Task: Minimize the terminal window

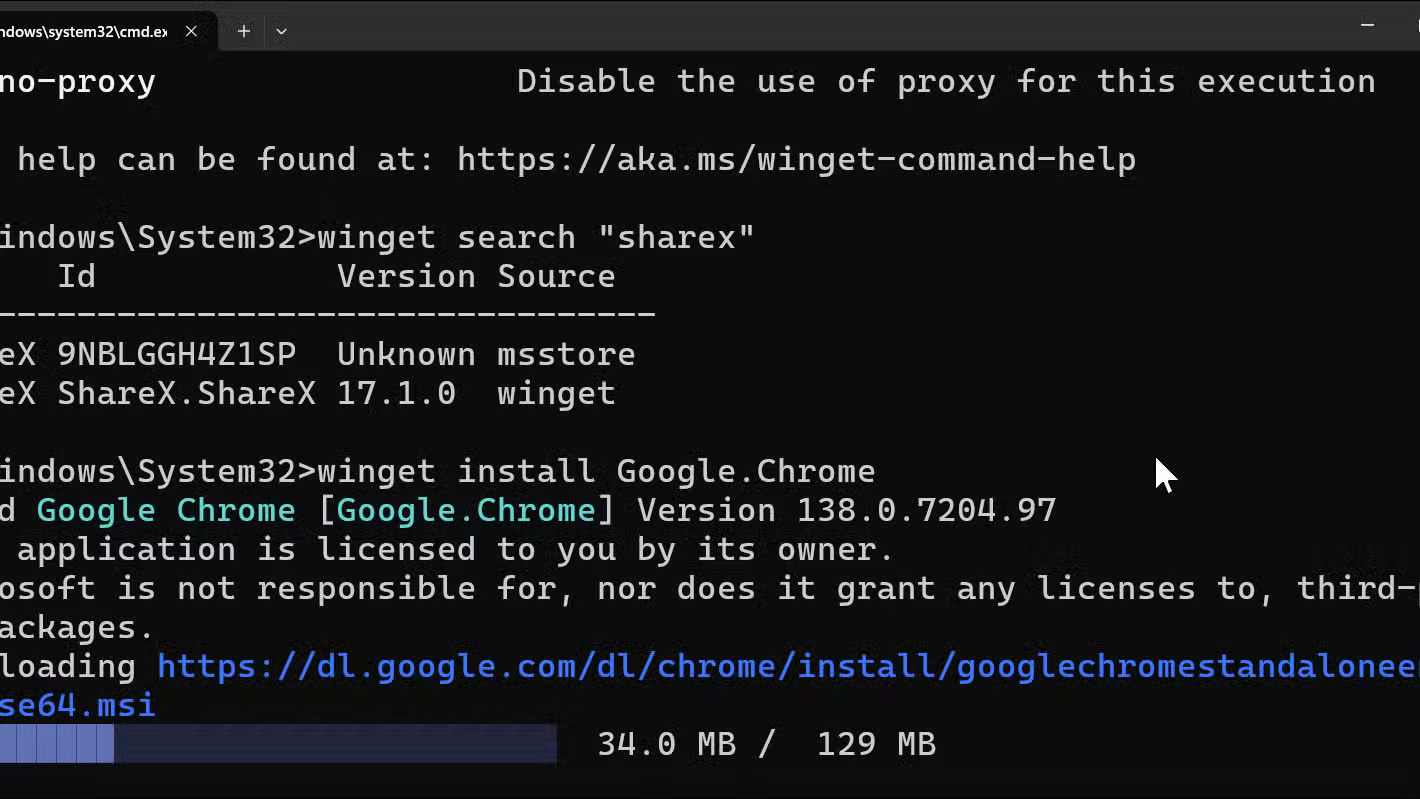Action: [1368, 24]
